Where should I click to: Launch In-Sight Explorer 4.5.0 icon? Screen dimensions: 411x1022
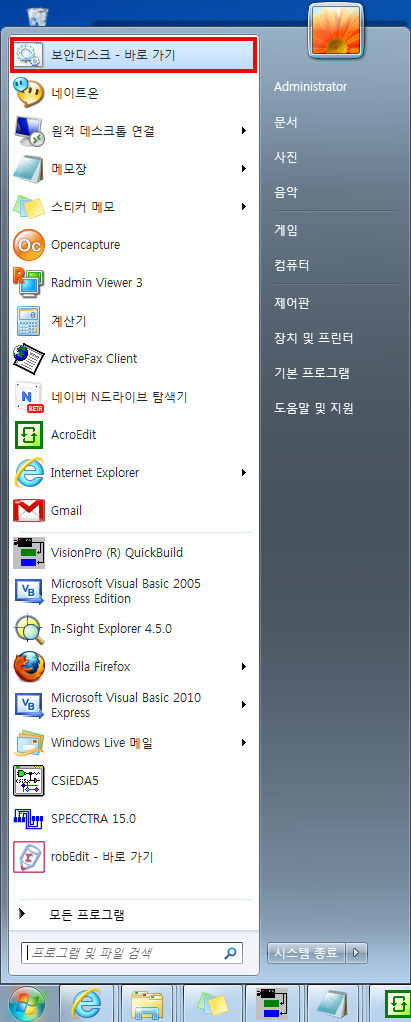pyautogui.click(x=29, y=629)
